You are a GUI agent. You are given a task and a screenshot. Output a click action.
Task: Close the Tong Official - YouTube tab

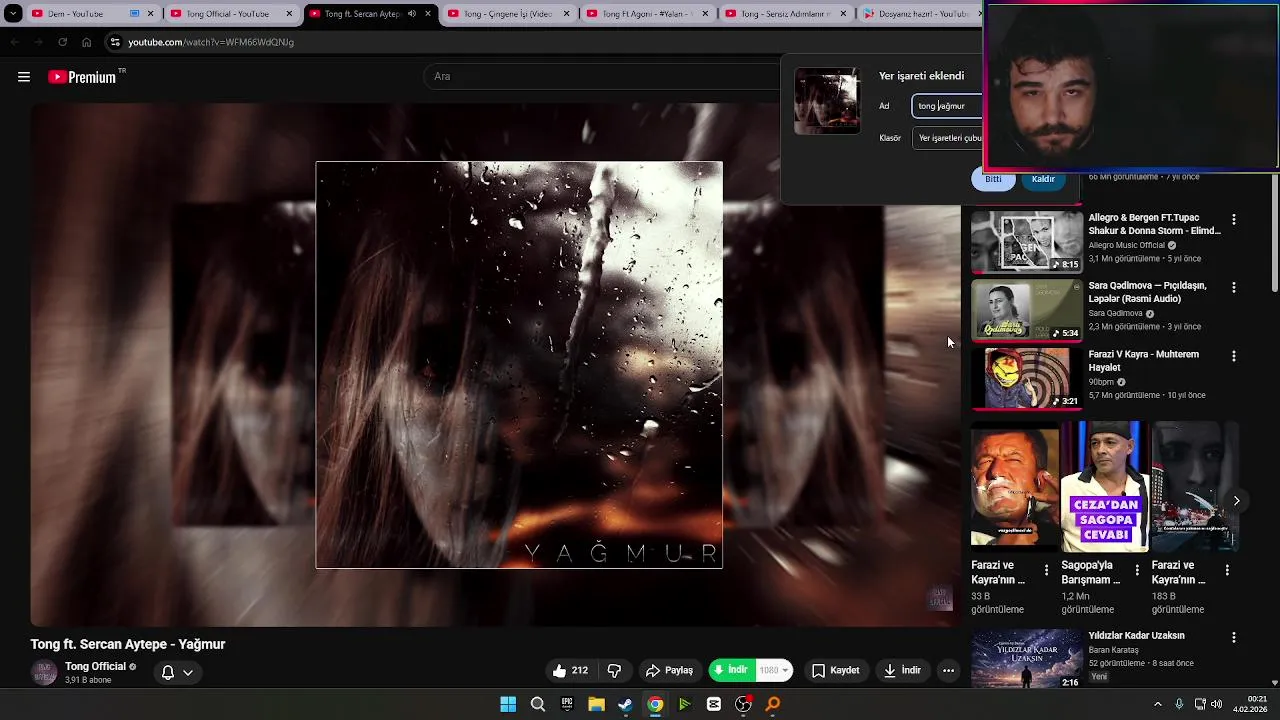point(290,14)
